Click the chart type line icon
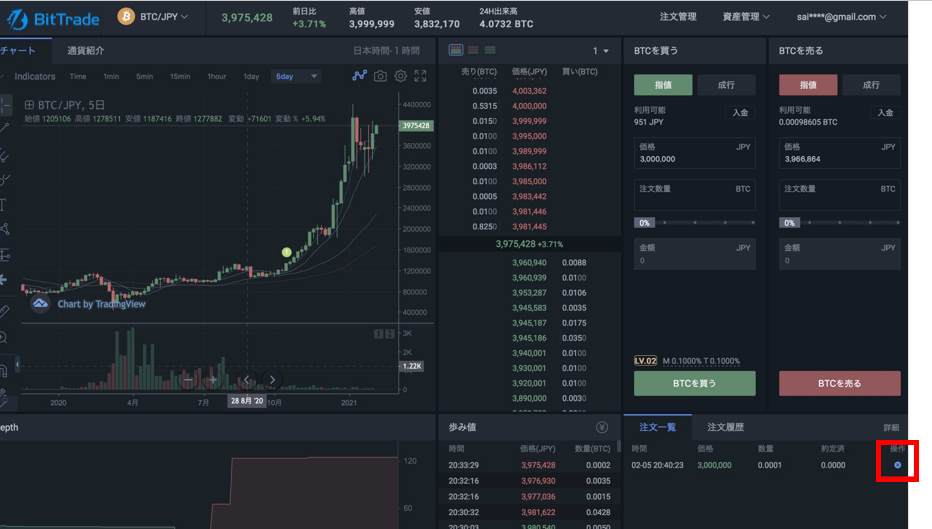Screen dimensions: 932x529 pyautogui.click(x=360, y=76)
